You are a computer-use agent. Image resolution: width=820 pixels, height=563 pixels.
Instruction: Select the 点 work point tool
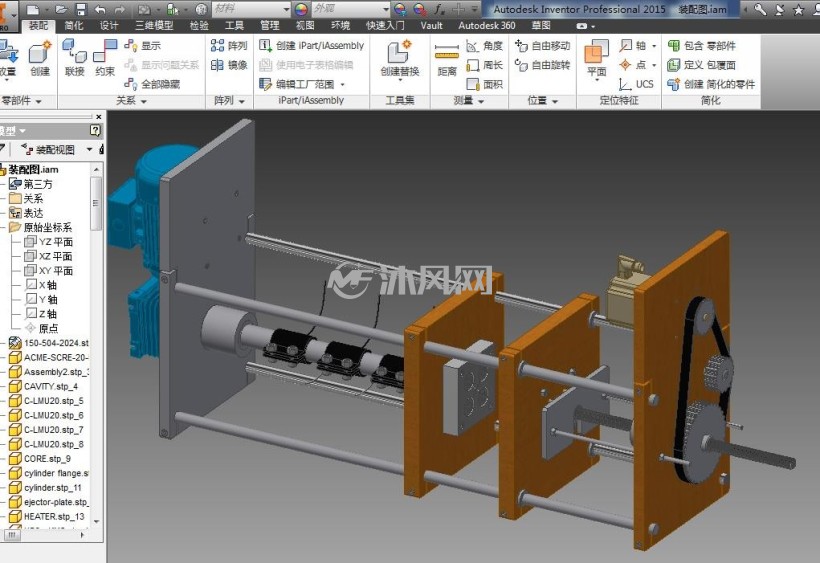click(637, 65)
